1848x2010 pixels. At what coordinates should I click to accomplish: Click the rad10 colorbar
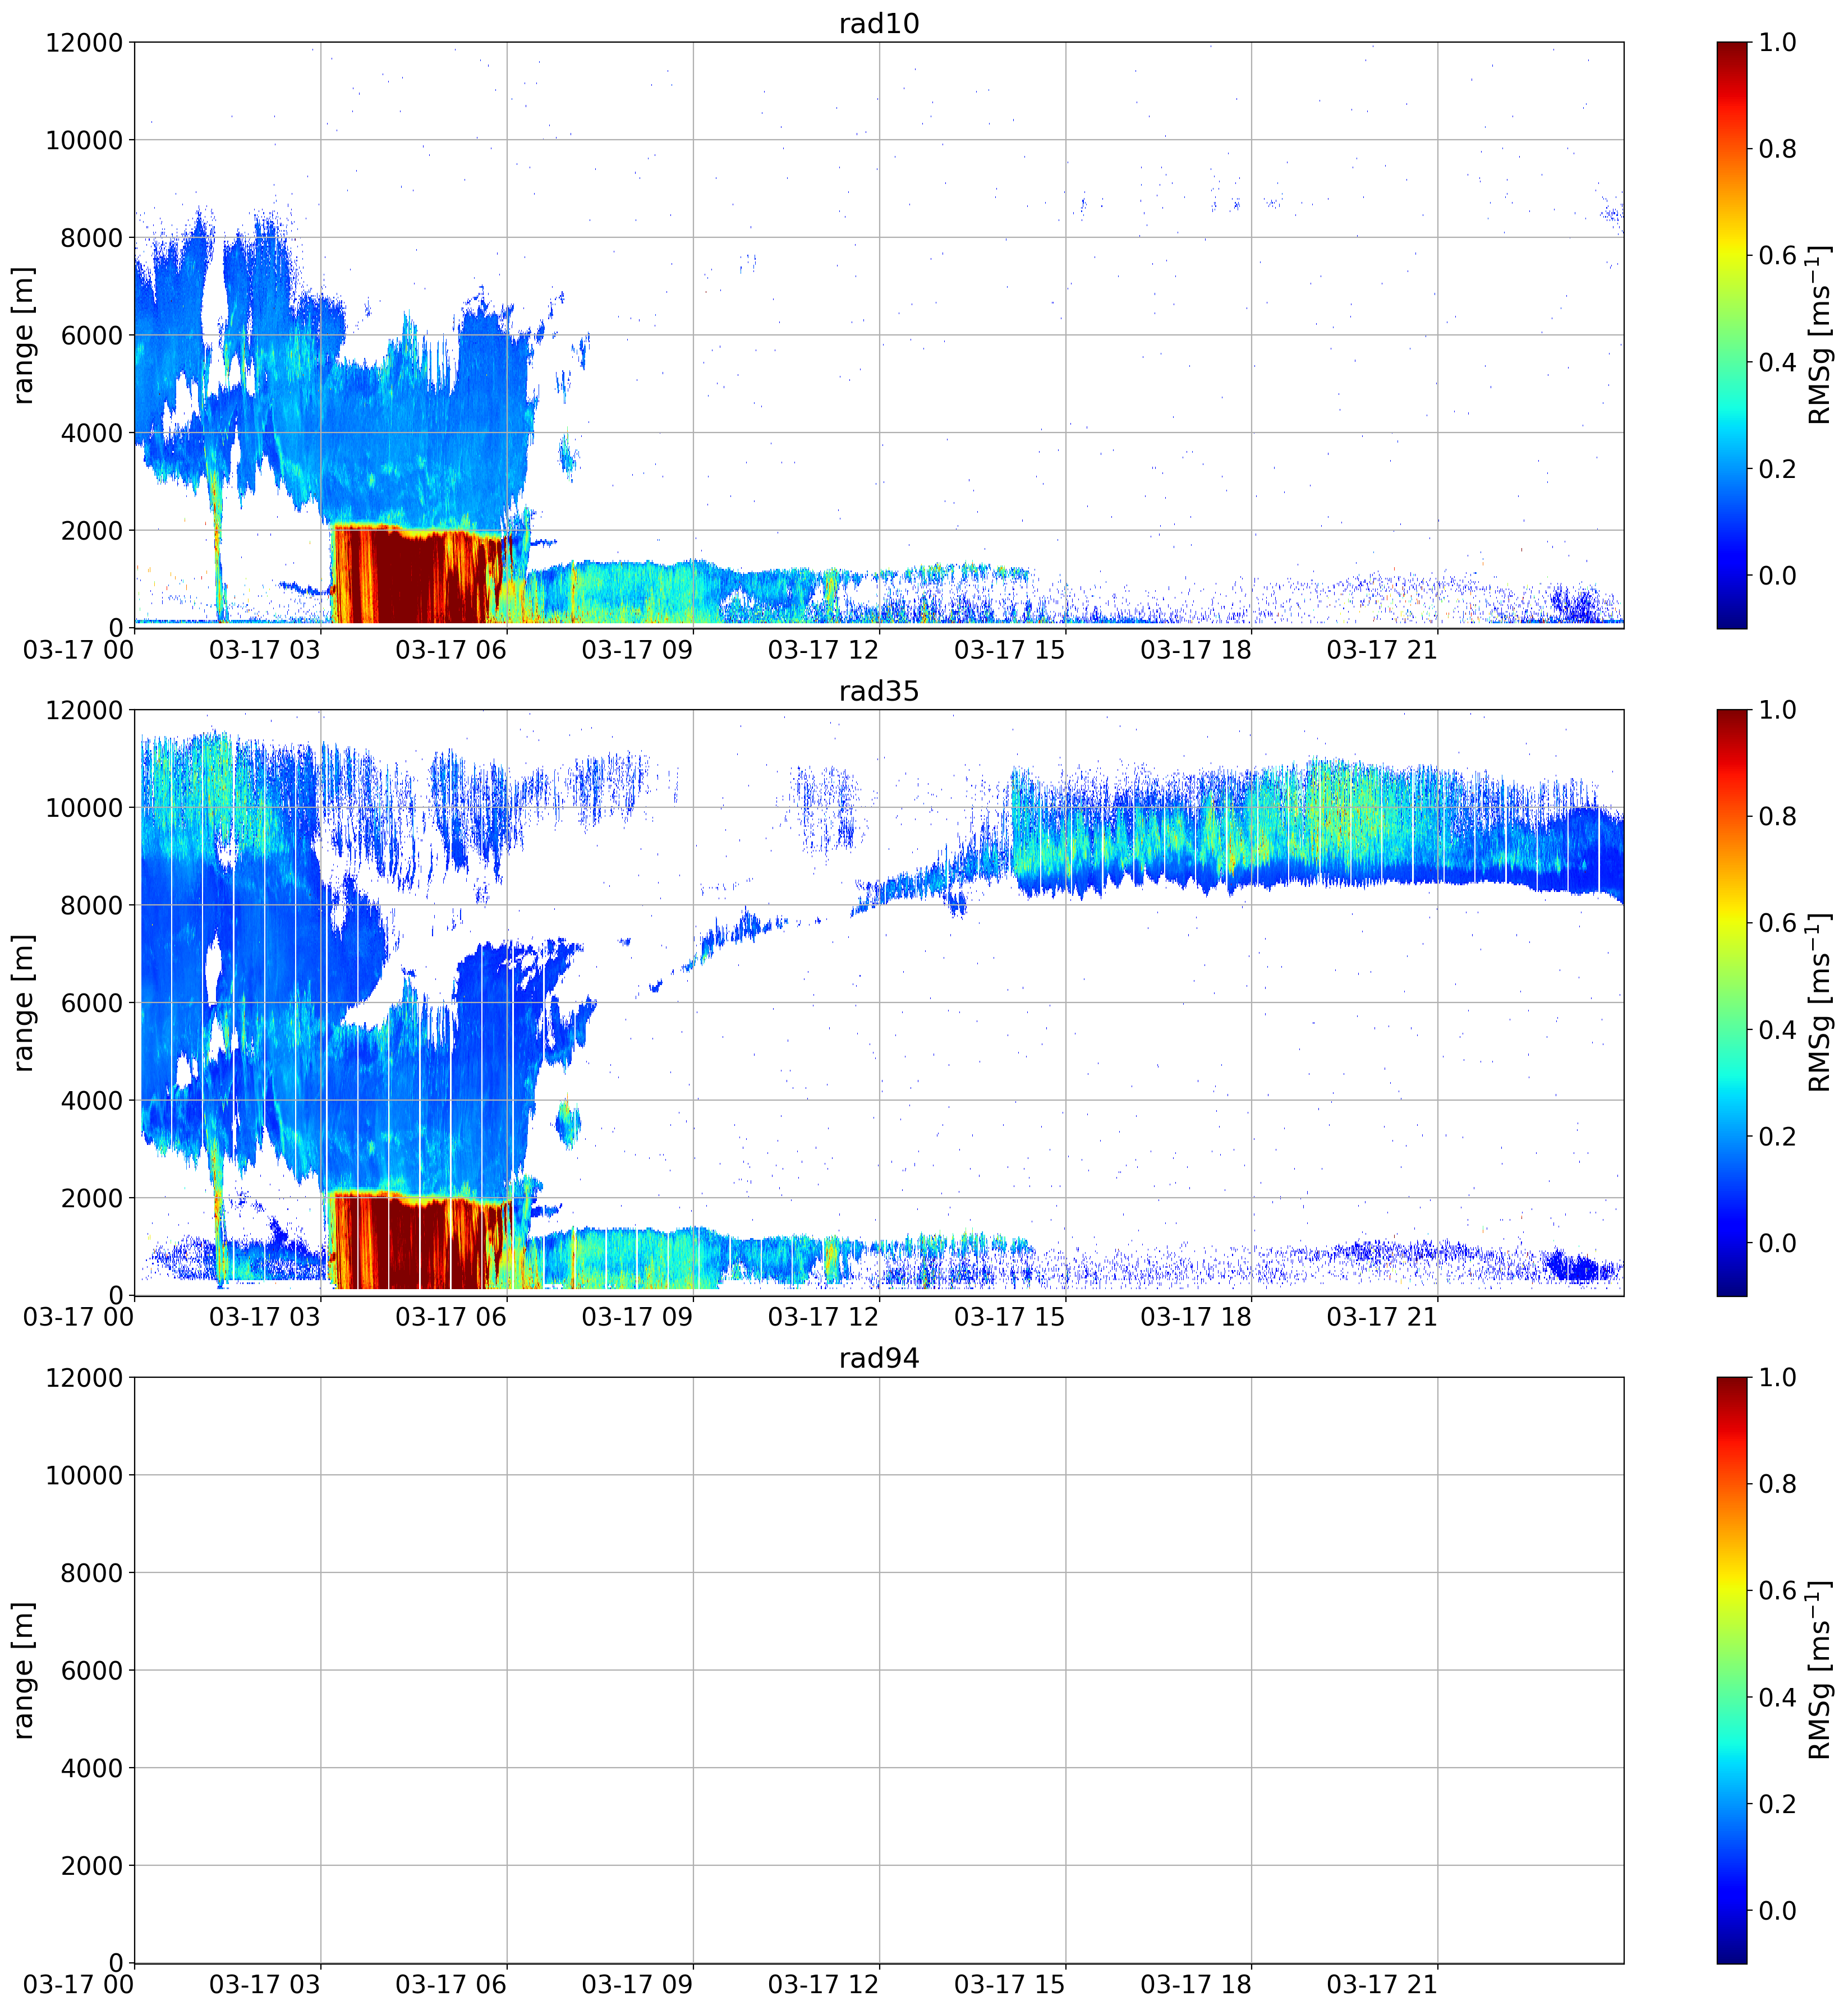tap(1732, 335)
